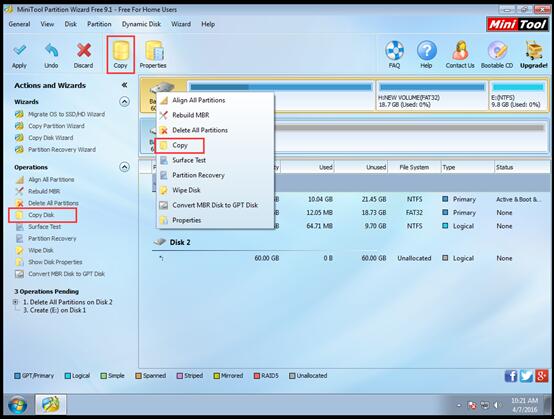This screenshot has width=555, height=420.
Task: Open the Help menu
Action: pyautogui.click(x=208, y=24)
